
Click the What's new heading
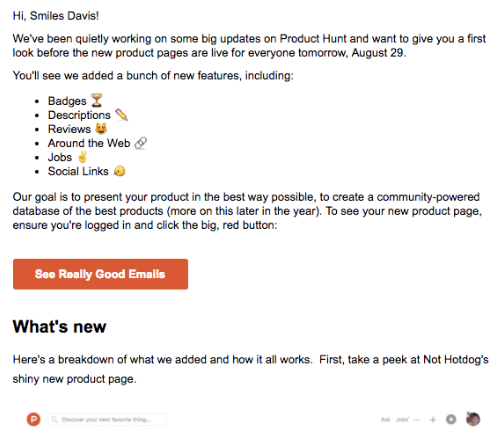point(59,326)
